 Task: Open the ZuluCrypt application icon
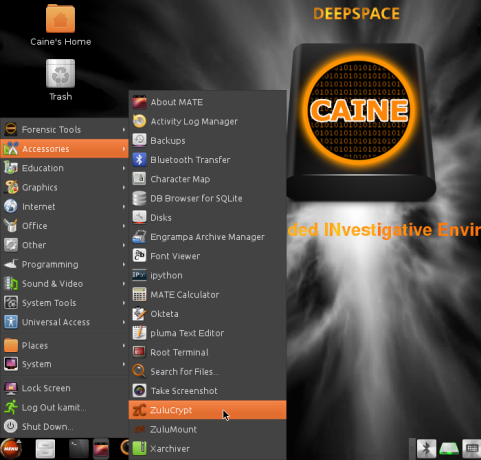[139, 410]
